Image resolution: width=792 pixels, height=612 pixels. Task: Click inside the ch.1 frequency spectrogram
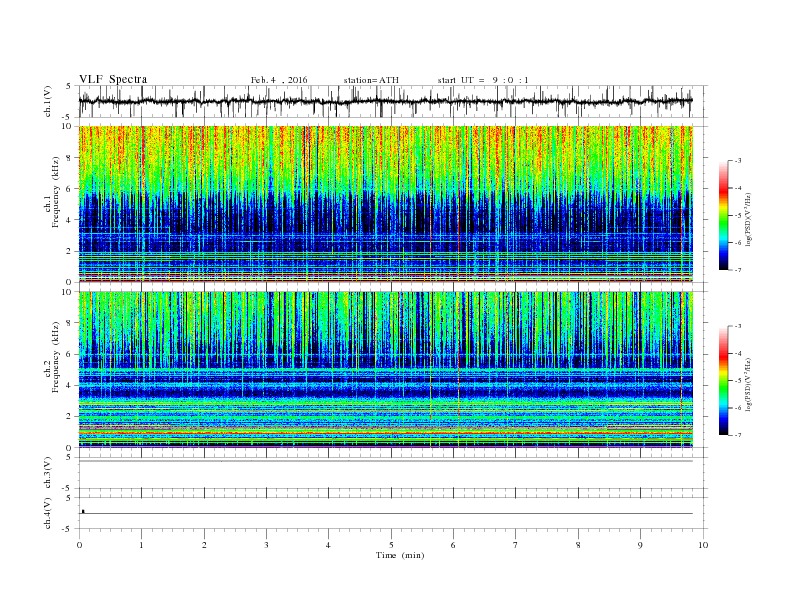click(x=386, y=204)
